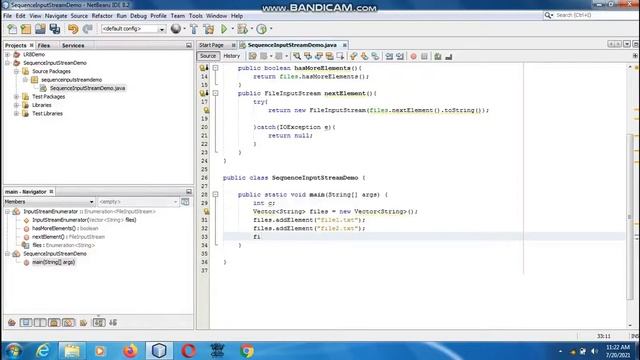The height and width of the screenshot is (360, 640).
Task: Click the Windows Start button
Action: point(14,351)
